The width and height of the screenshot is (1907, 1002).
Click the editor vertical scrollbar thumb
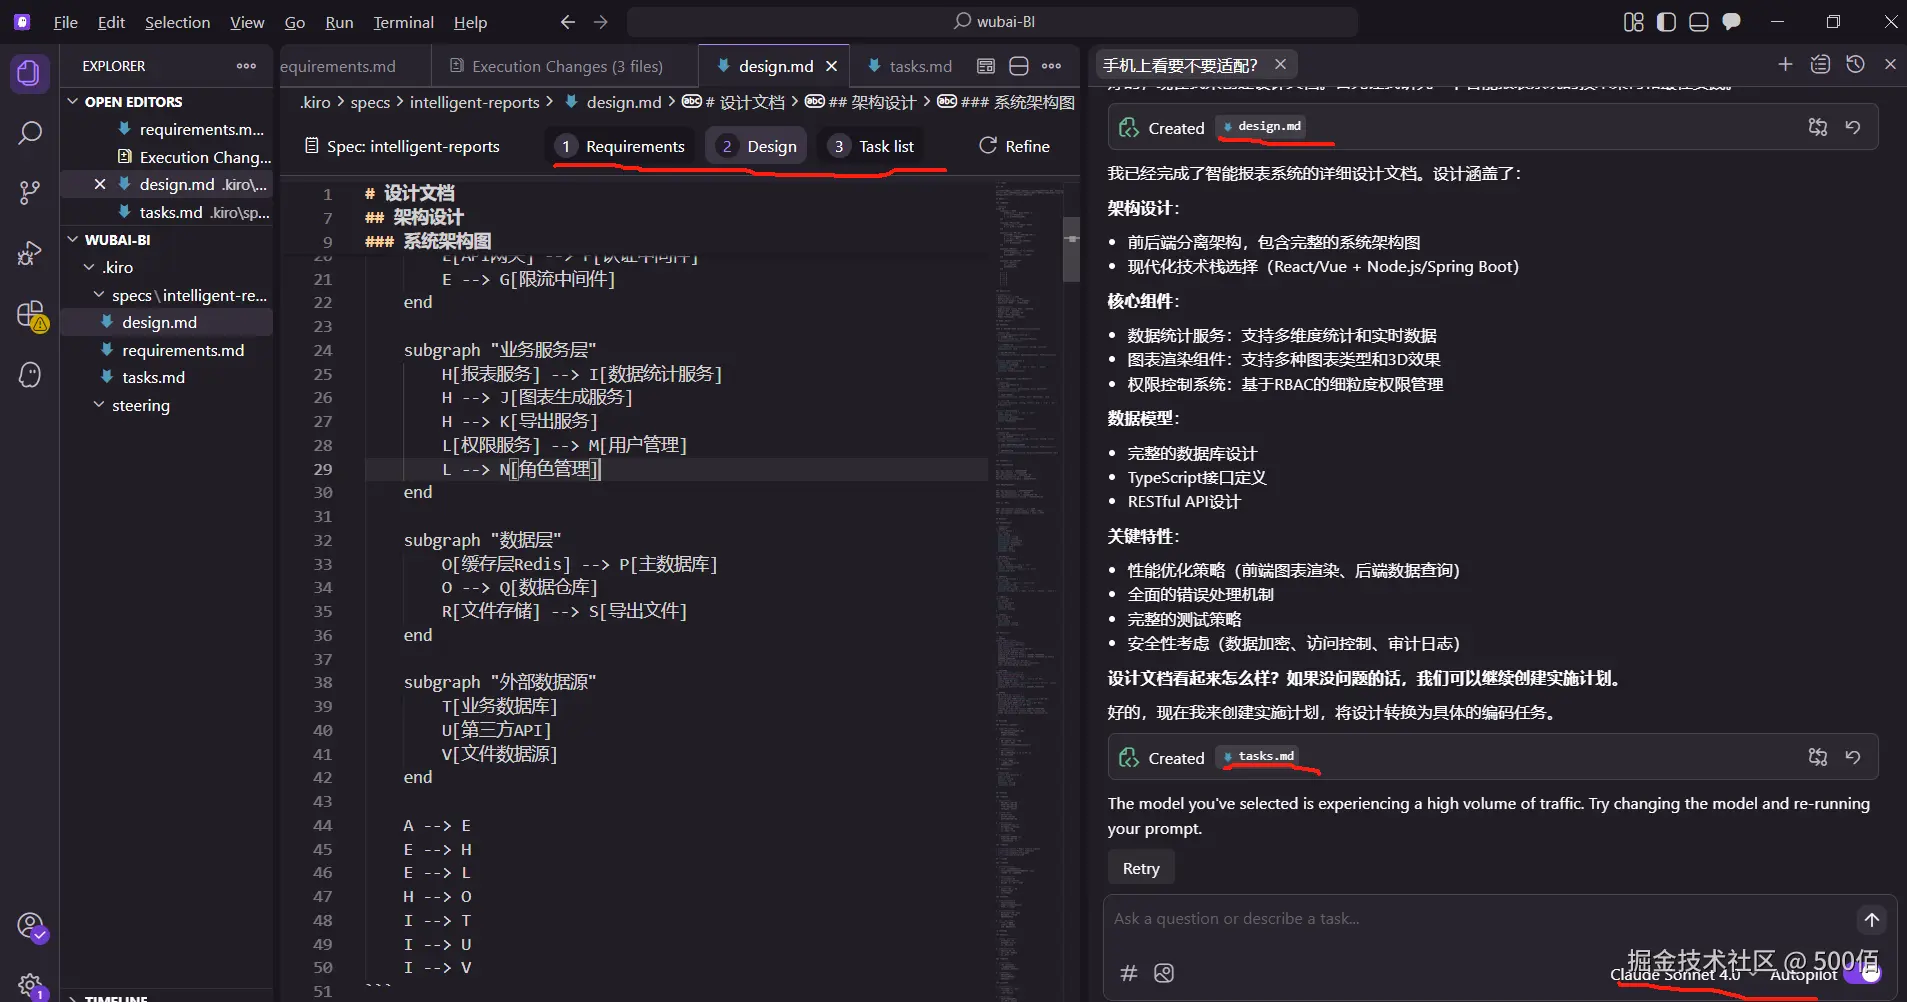click(x=1071, y=249)
